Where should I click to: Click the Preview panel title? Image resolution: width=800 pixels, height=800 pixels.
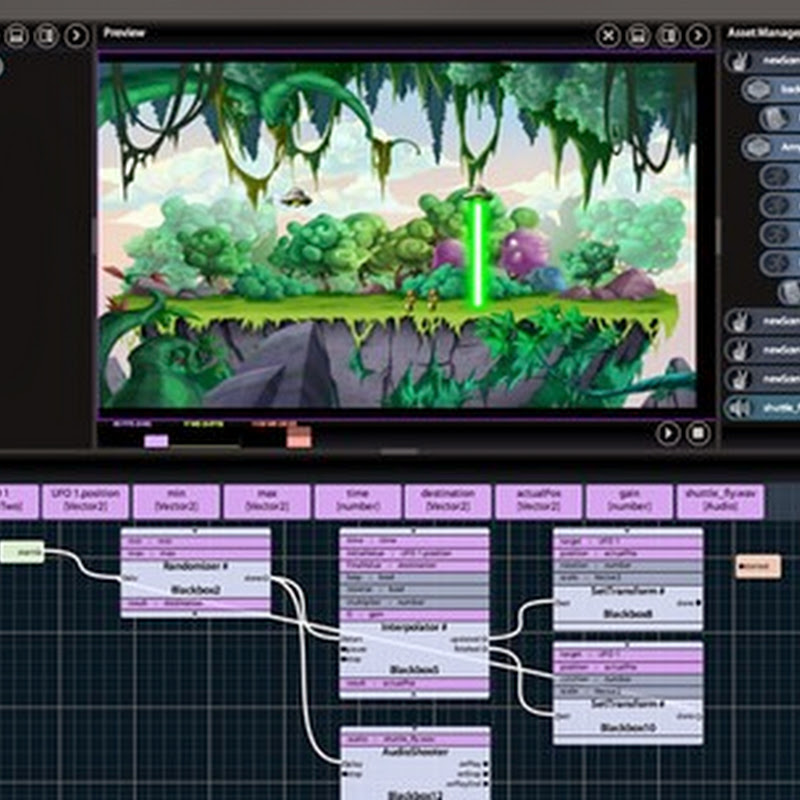point(124,33)
